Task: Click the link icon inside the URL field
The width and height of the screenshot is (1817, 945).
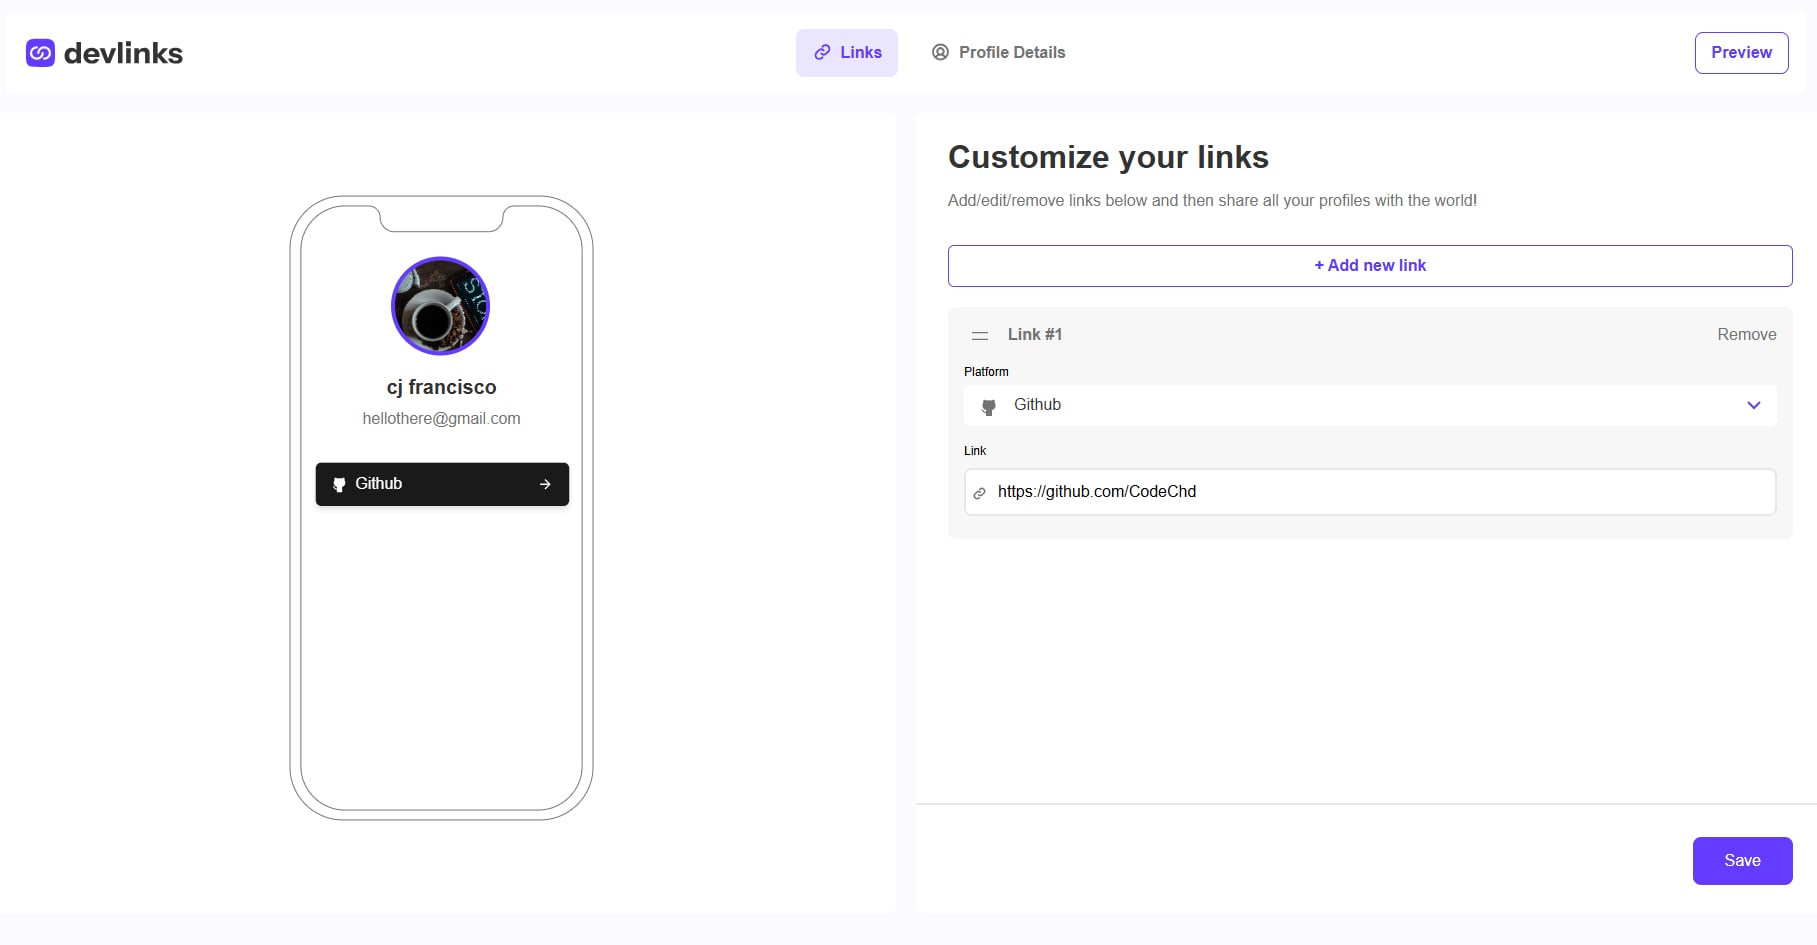Action: (979, 492)
